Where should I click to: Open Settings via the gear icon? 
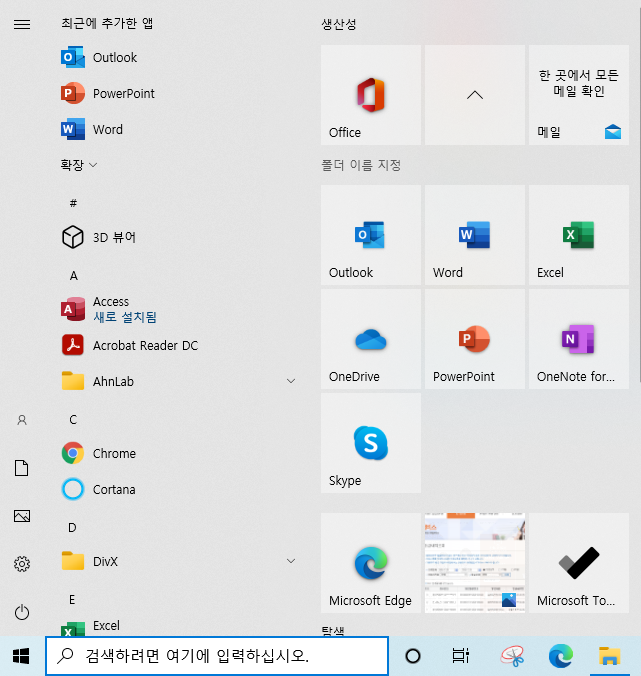(x=22, y=564)
